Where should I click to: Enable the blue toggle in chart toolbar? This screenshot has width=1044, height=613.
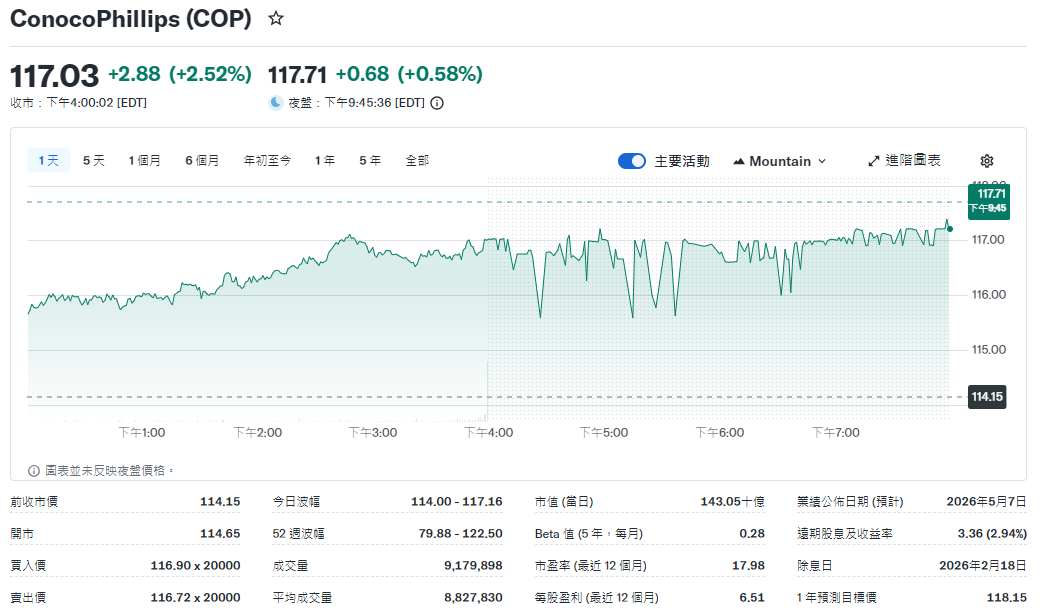pos(631,160)
